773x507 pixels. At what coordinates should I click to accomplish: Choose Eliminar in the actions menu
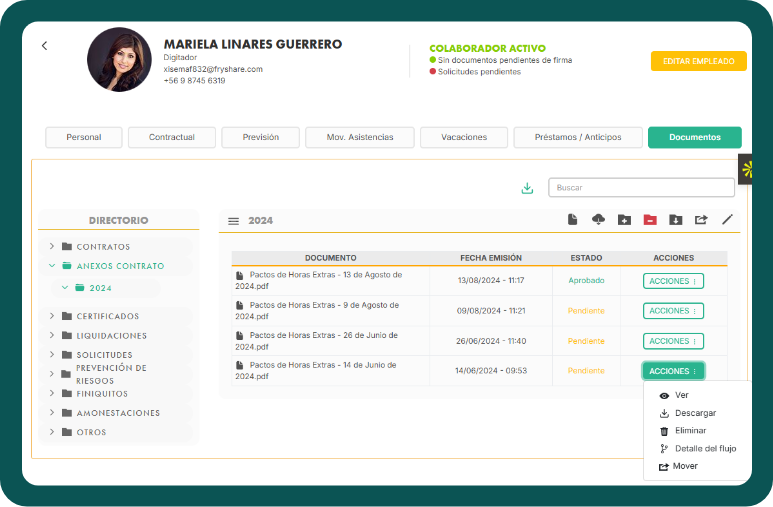(x=690, y=430)
